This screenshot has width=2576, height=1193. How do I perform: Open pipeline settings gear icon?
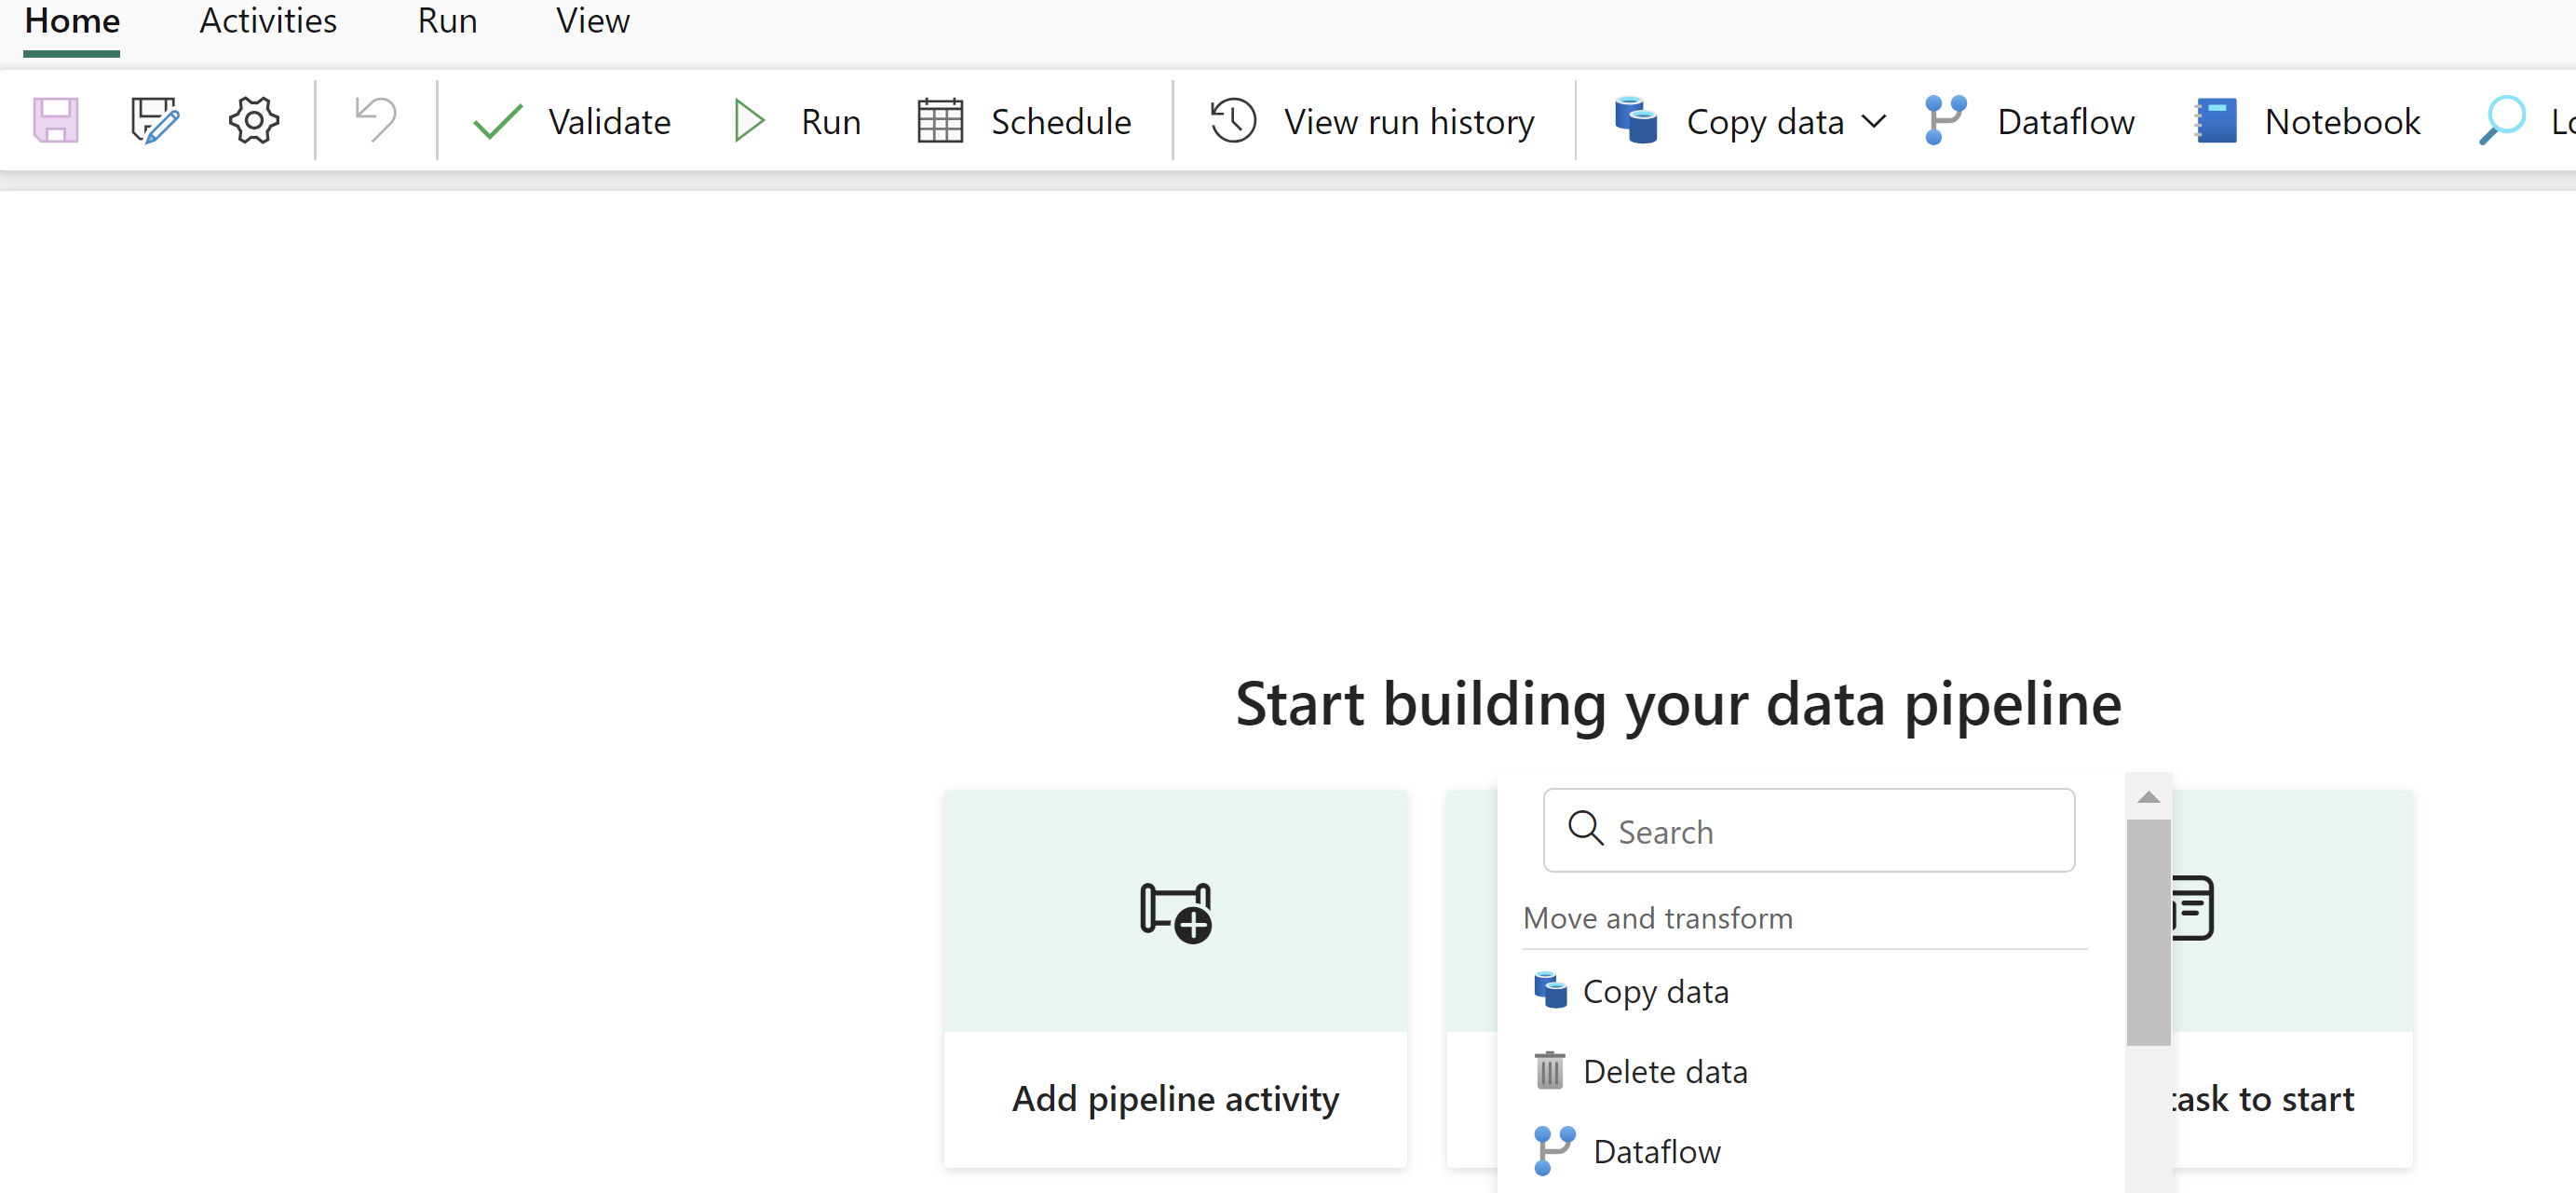pos(254,120)
